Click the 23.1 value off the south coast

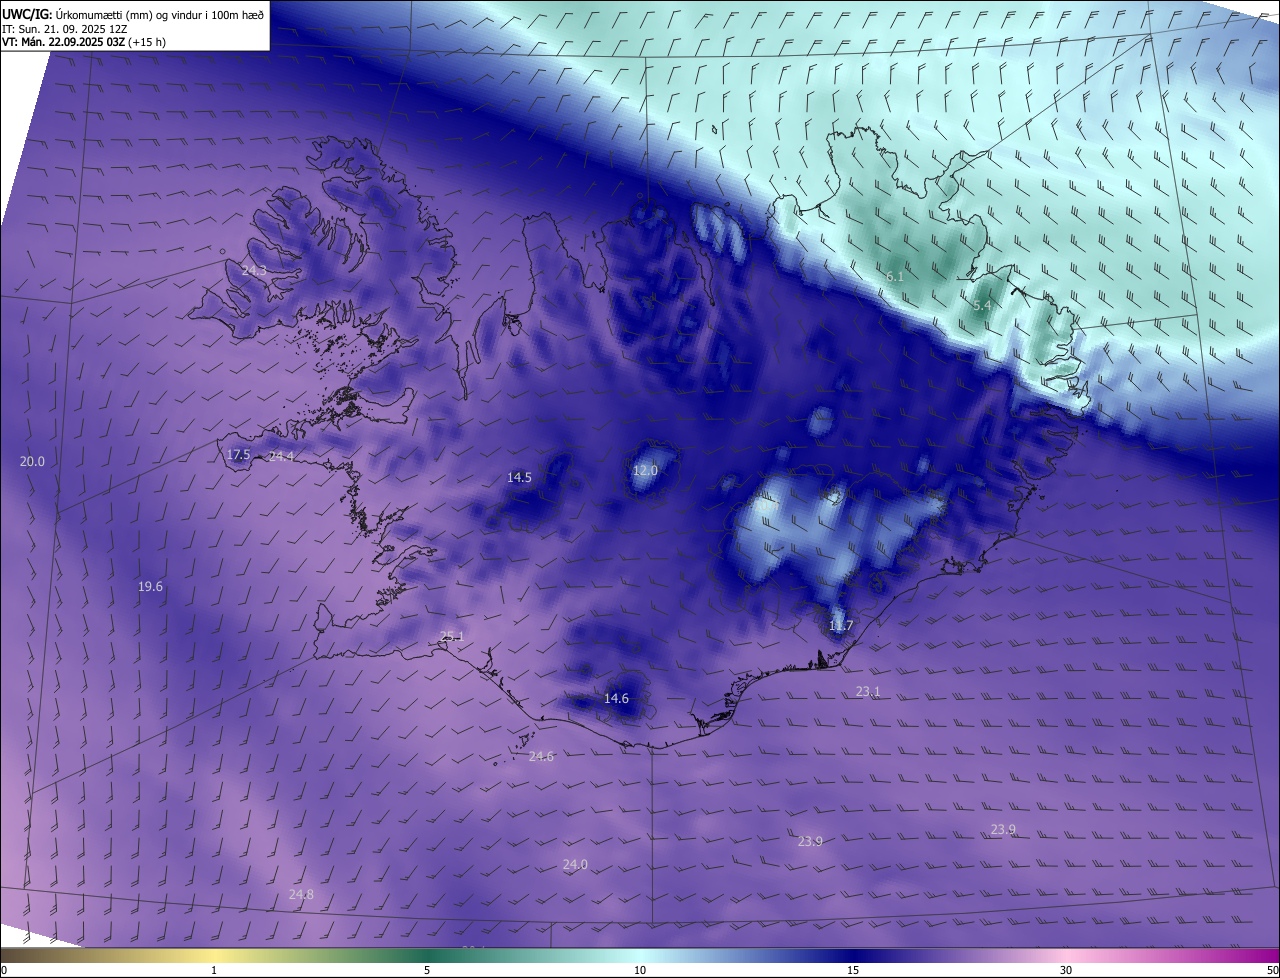click(x=868, y=691)
